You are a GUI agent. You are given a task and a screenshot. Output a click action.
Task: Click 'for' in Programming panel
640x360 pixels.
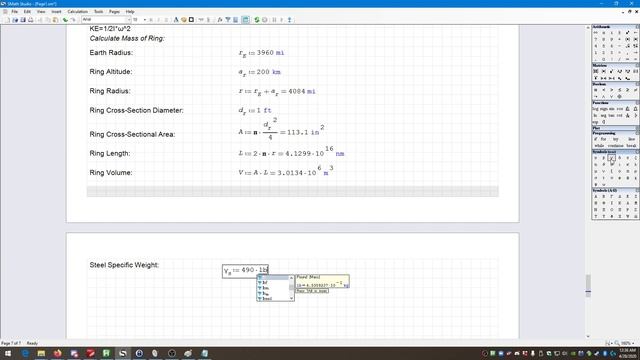(x=603, y=139)
